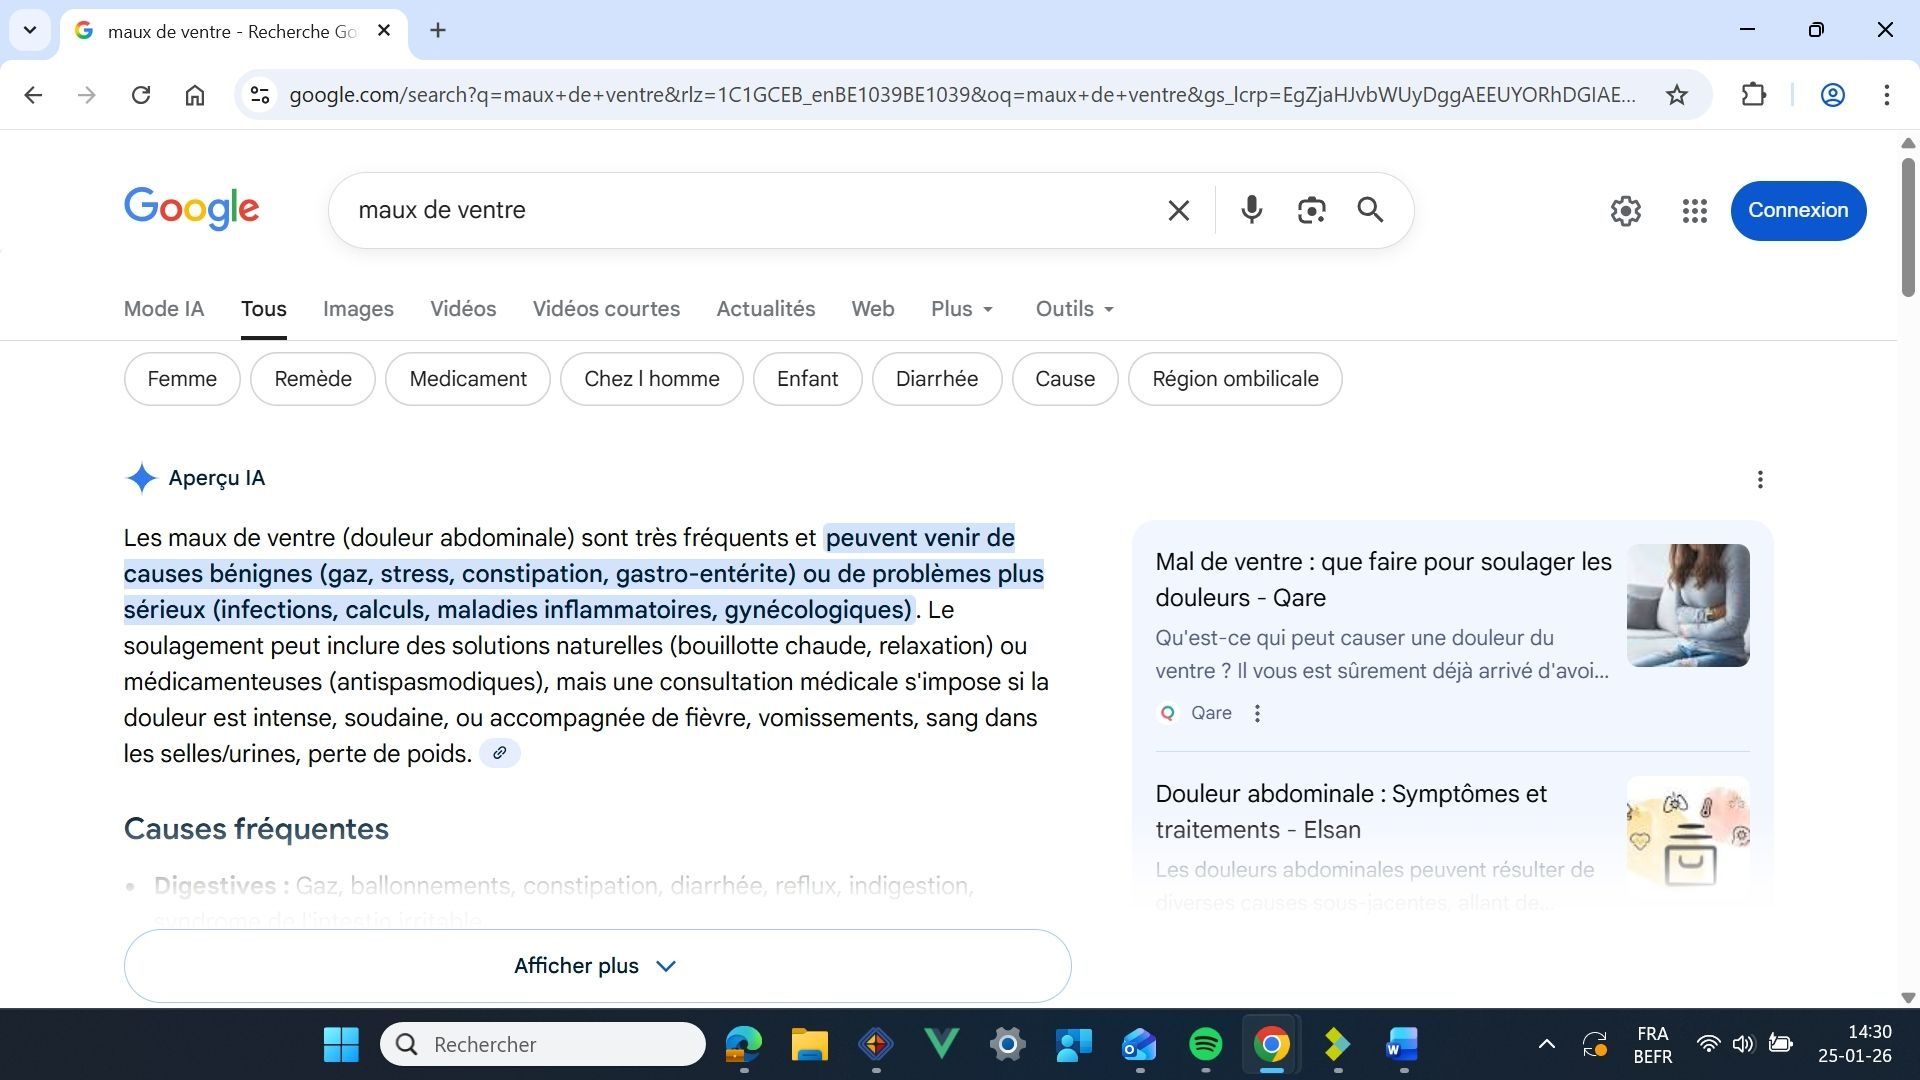Start voice search with the microphone icon
The width and height of the screenshot is (1920, 1080).
point(1250,210)
